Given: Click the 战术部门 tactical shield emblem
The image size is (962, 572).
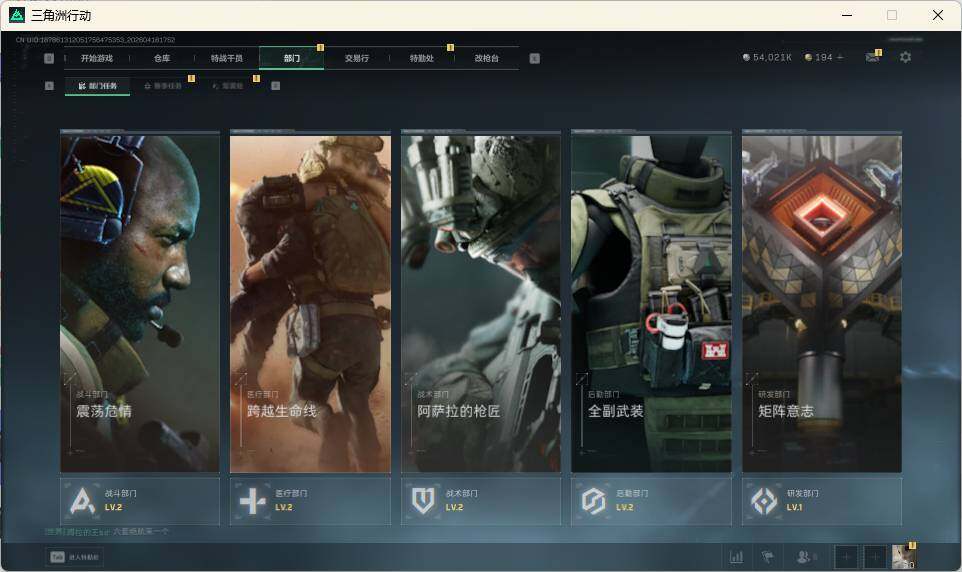Looking at the screenshot, I should (x=424, y=501).
